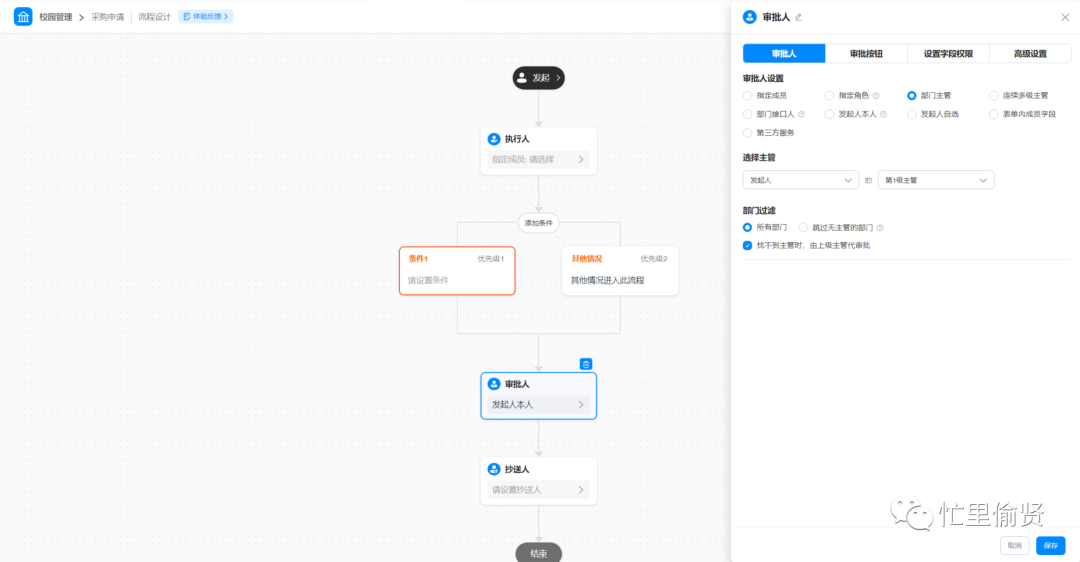Switch to the 审批人 tab
Image resolution: width=1080 pixels, height=562 pixels.
point(784,54)
